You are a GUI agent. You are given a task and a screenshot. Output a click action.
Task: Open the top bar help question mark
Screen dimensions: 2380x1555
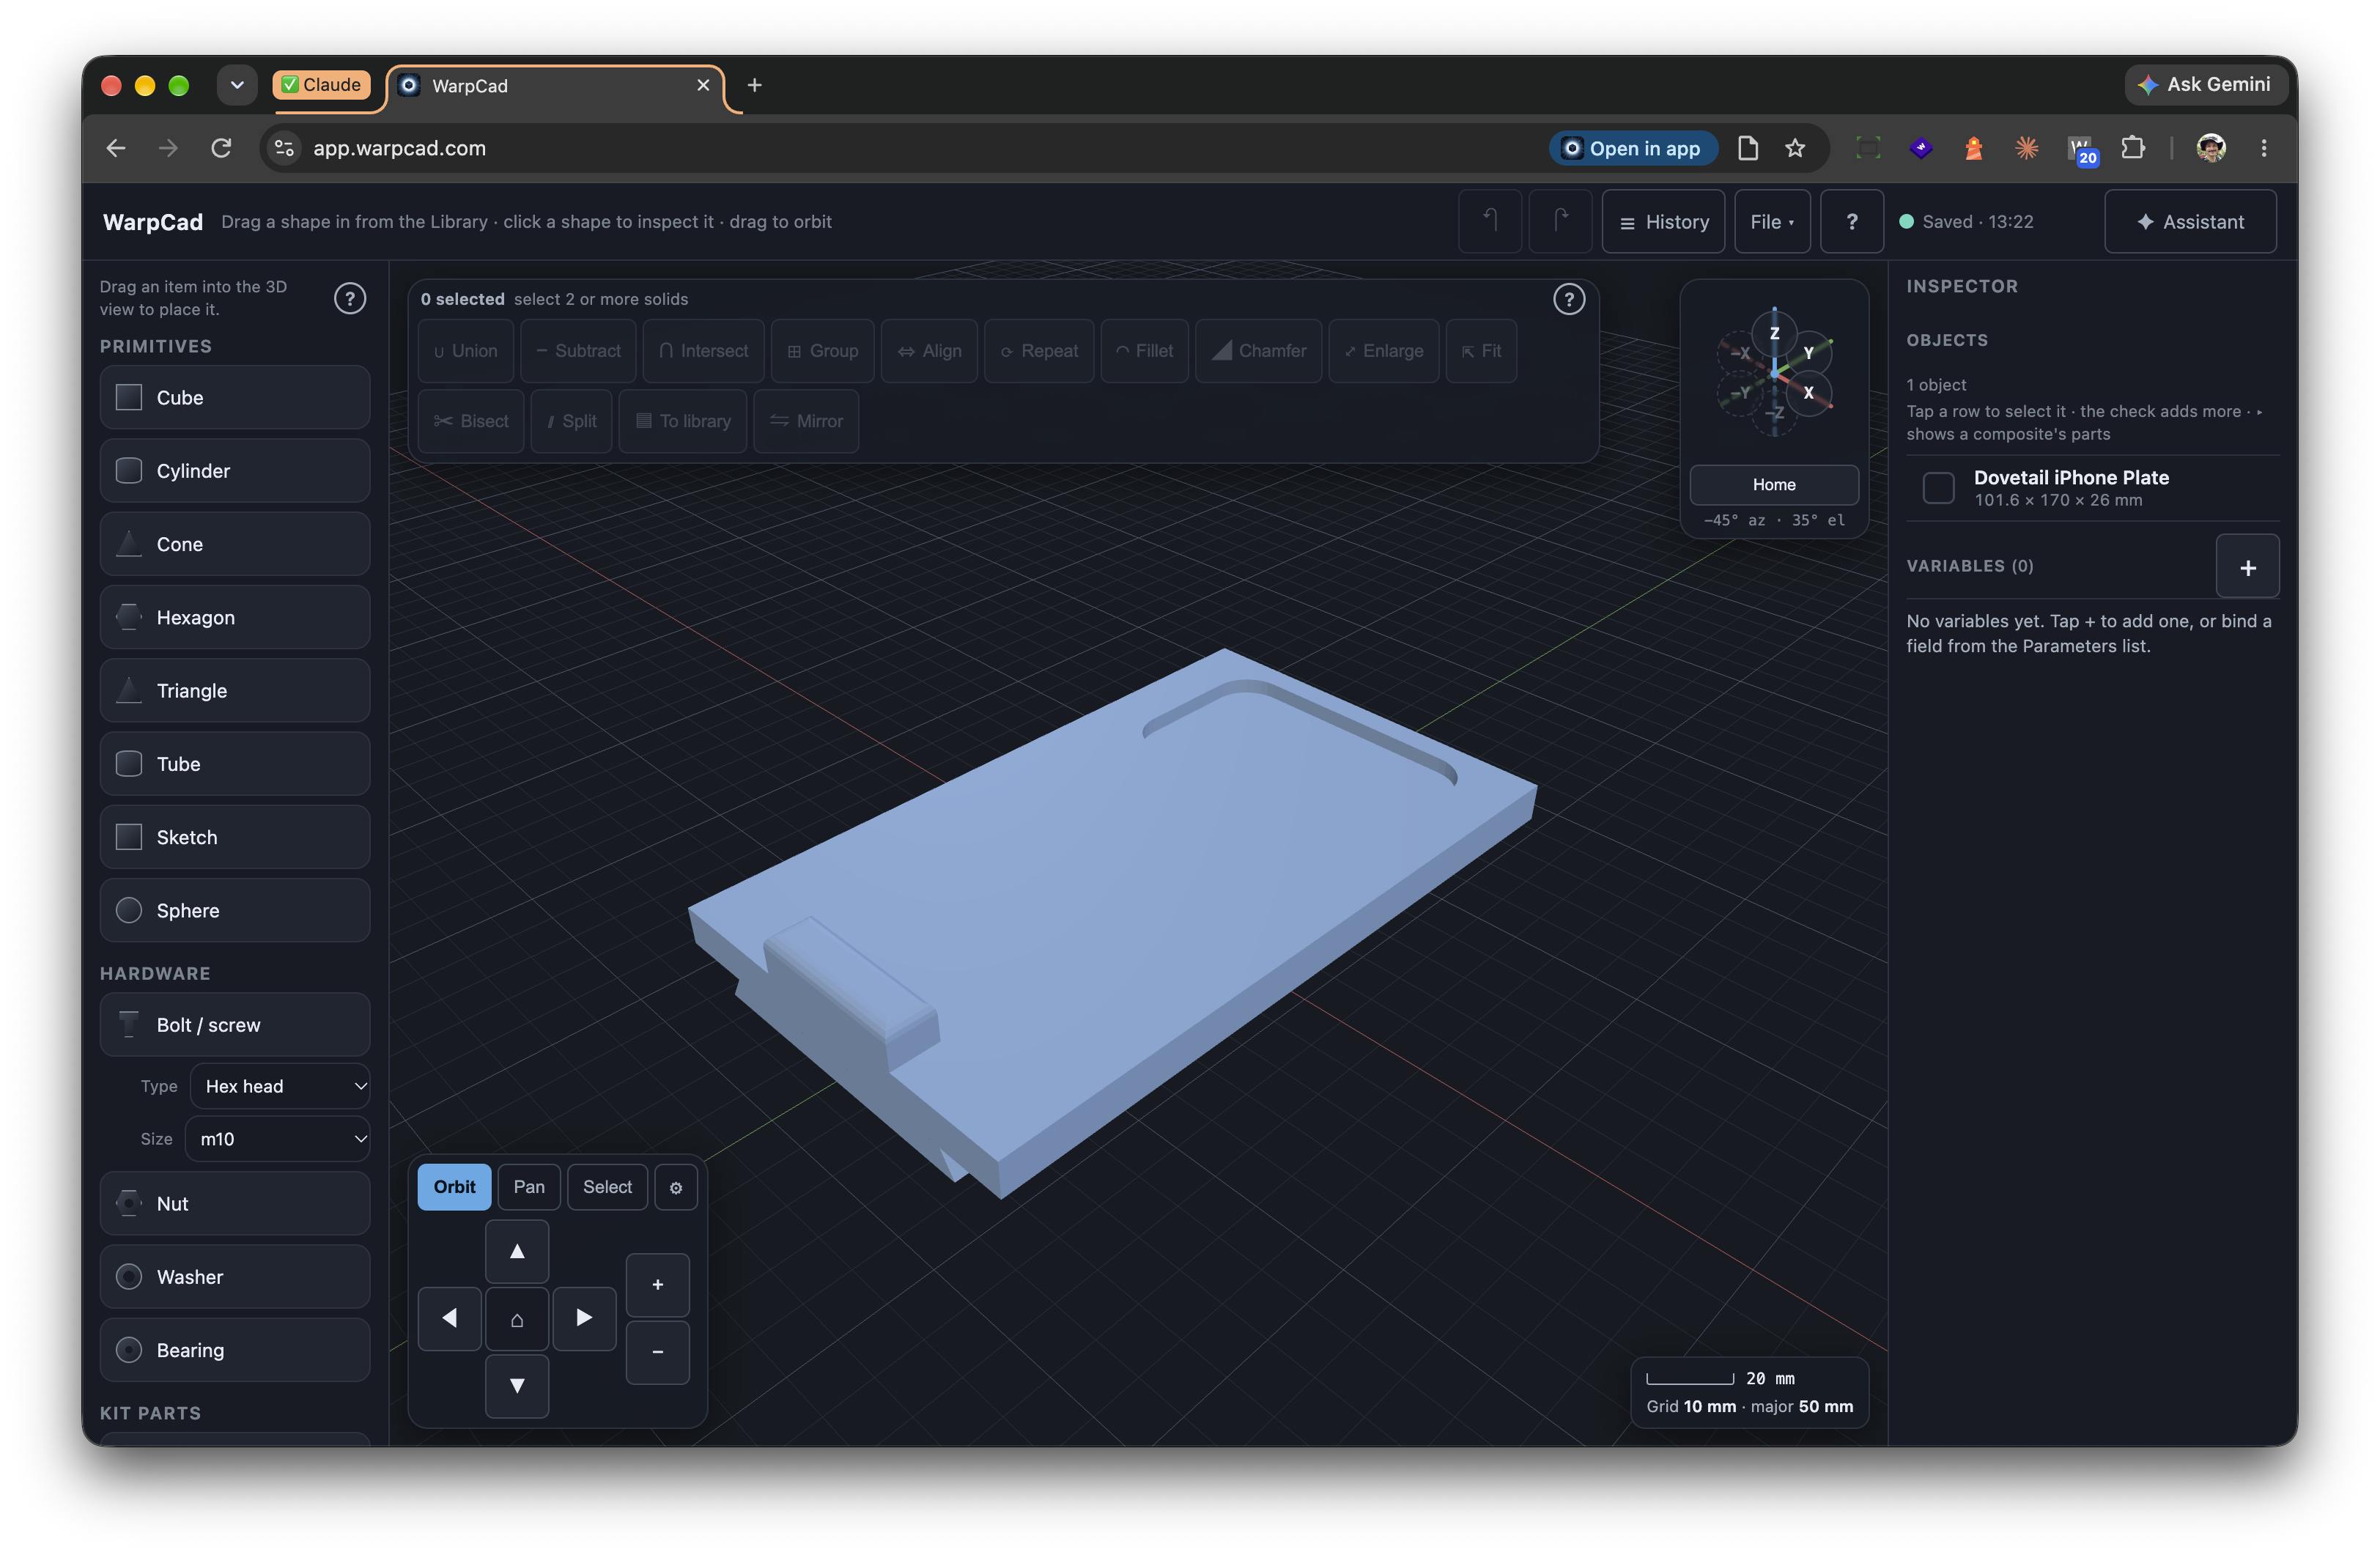[x=1851, y=222]
